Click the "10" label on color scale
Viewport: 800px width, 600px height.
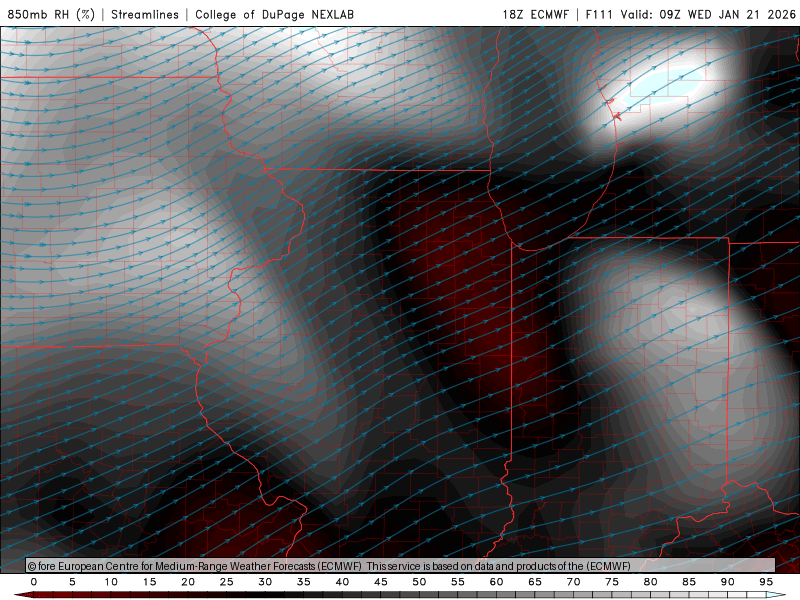tap(111, 582)
